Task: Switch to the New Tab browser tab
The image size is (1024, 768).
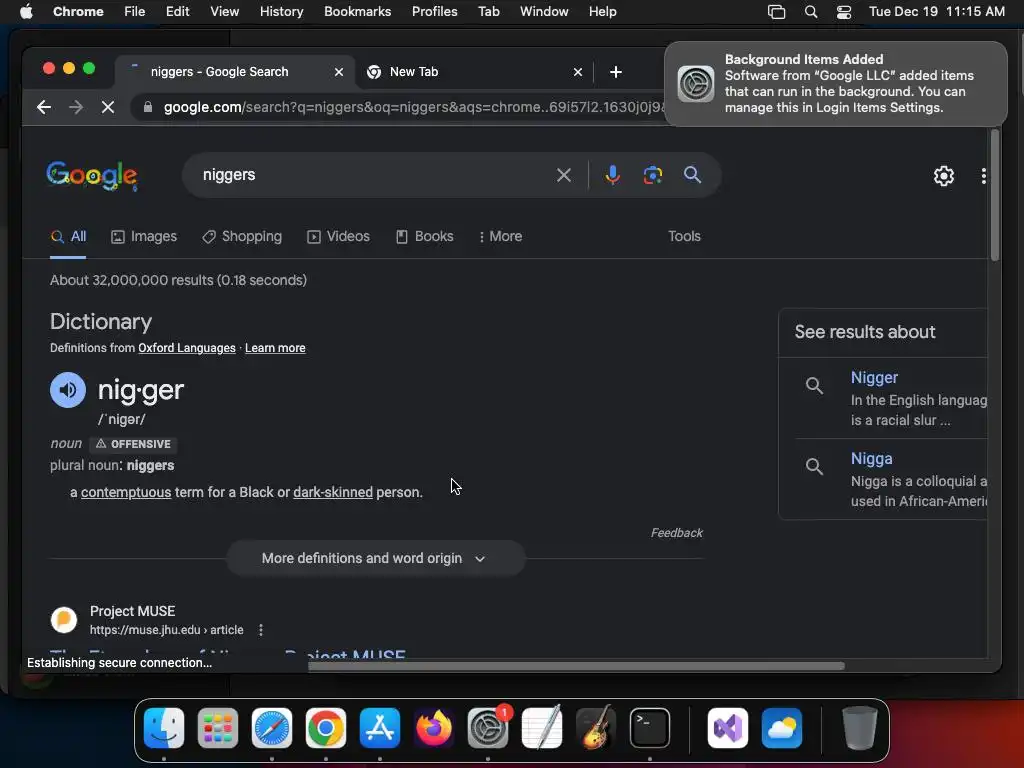Action: [x=475, y=72]
